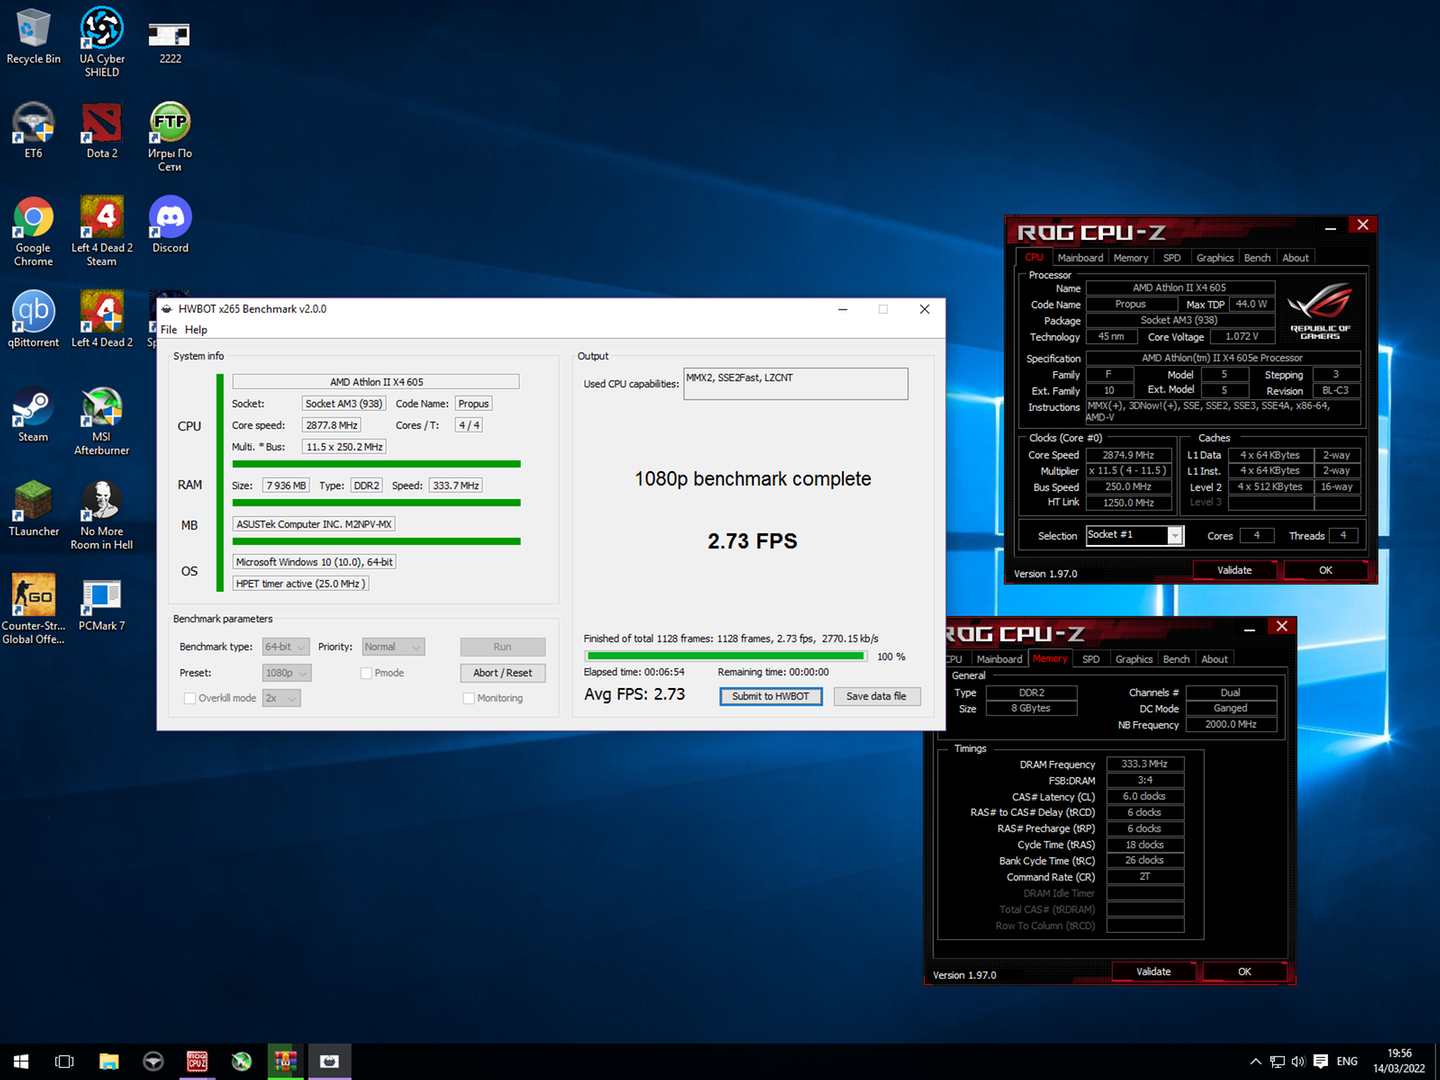The width and height of the screenshot is (1440, 1080).
Task: Open the Windows Start menu
Action: 21,1061
